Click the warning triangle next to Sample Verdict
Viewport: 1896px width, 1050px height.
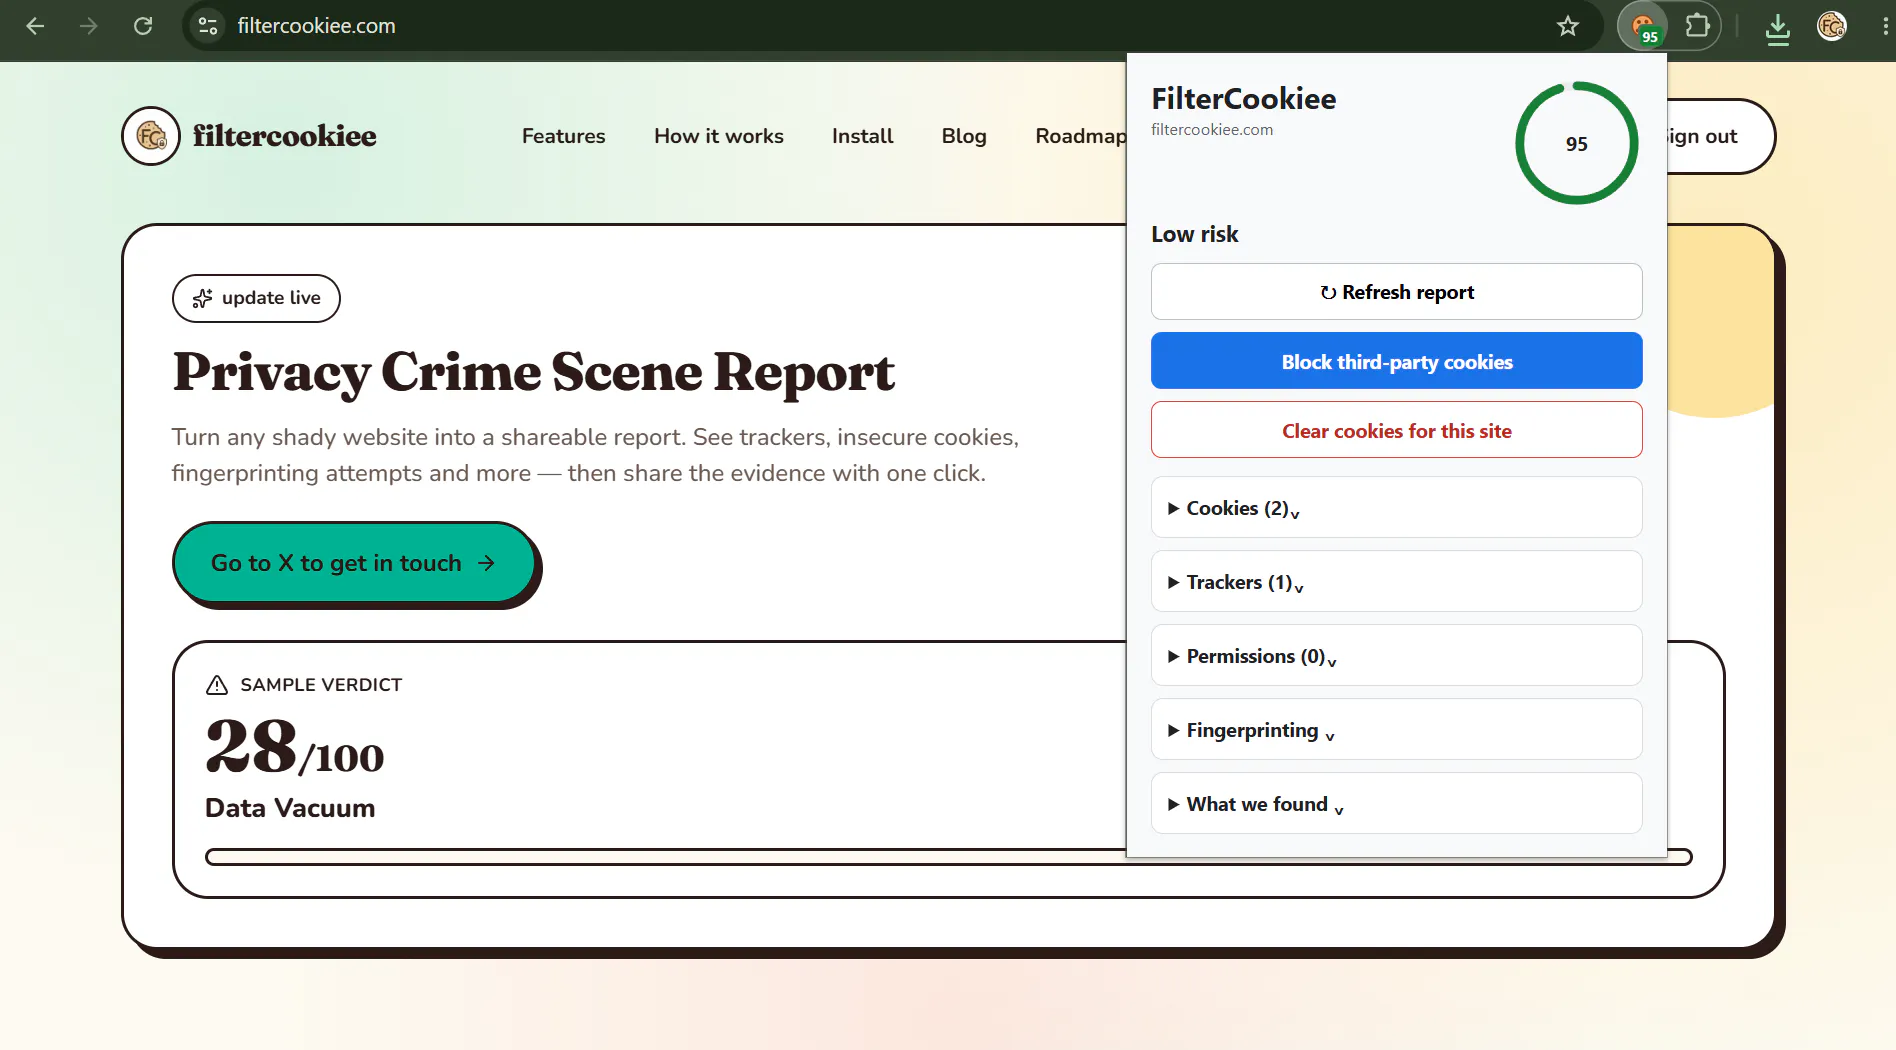pyautogui.click(x=217, y=685)
